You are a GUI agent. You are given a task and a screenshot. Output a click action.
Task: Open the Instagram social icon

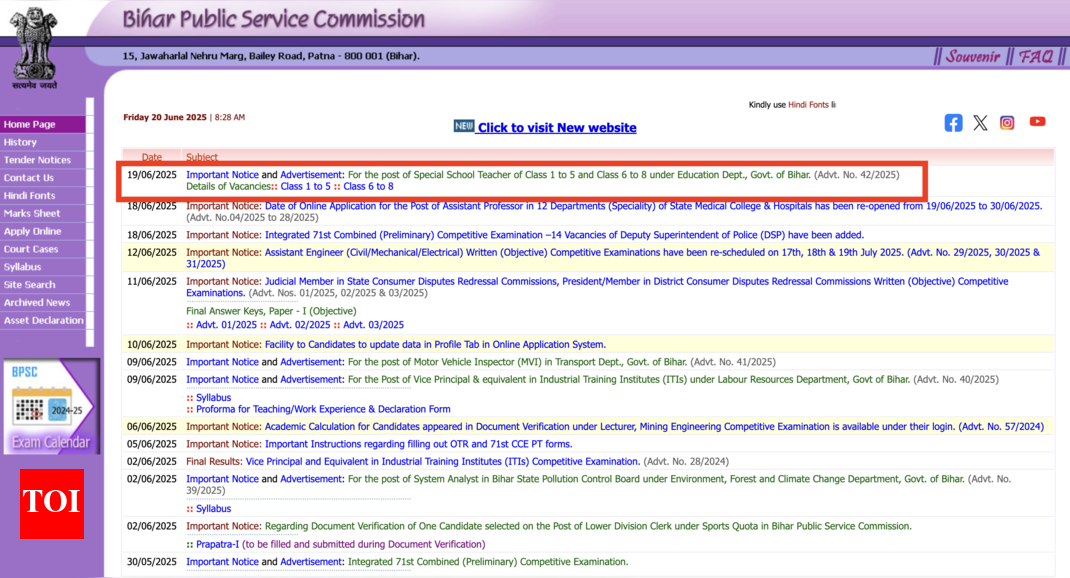coord(1007,122)
